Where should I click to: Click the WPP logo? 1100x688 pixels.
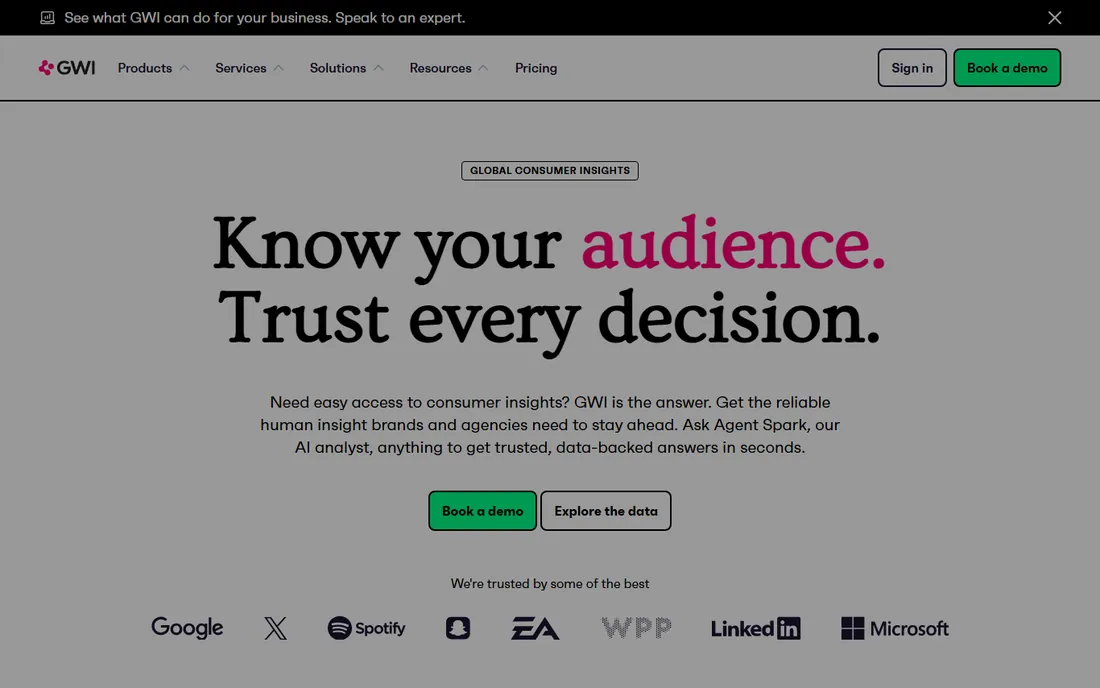(x=636, y=628)
